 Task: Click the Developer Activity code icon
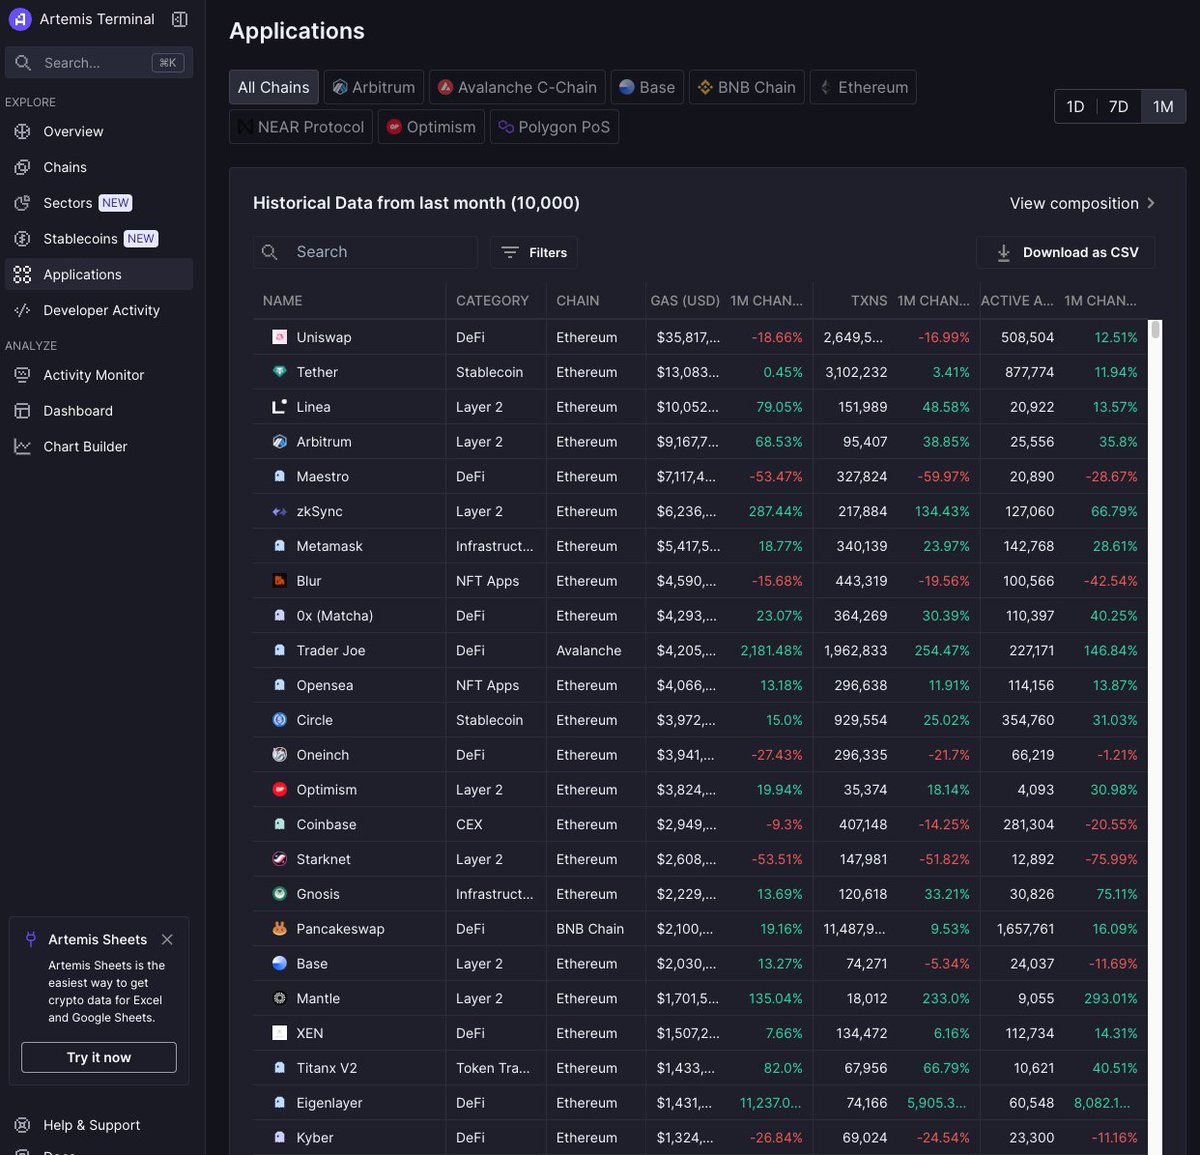22,310
